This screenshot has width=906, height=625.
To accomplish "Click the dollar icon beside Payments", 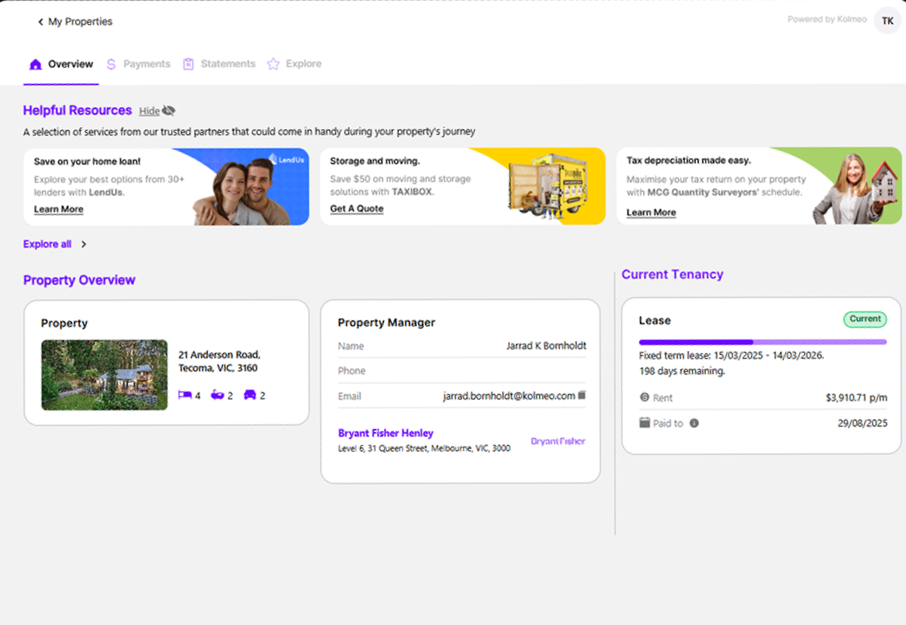I will point(111,64).
